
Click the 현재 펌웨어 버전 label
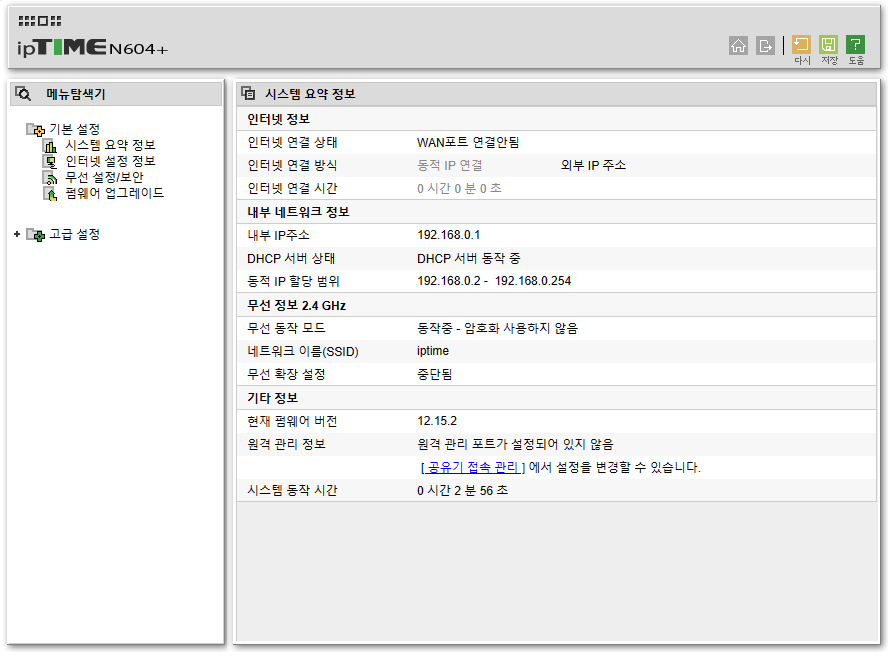click(292, 421)
